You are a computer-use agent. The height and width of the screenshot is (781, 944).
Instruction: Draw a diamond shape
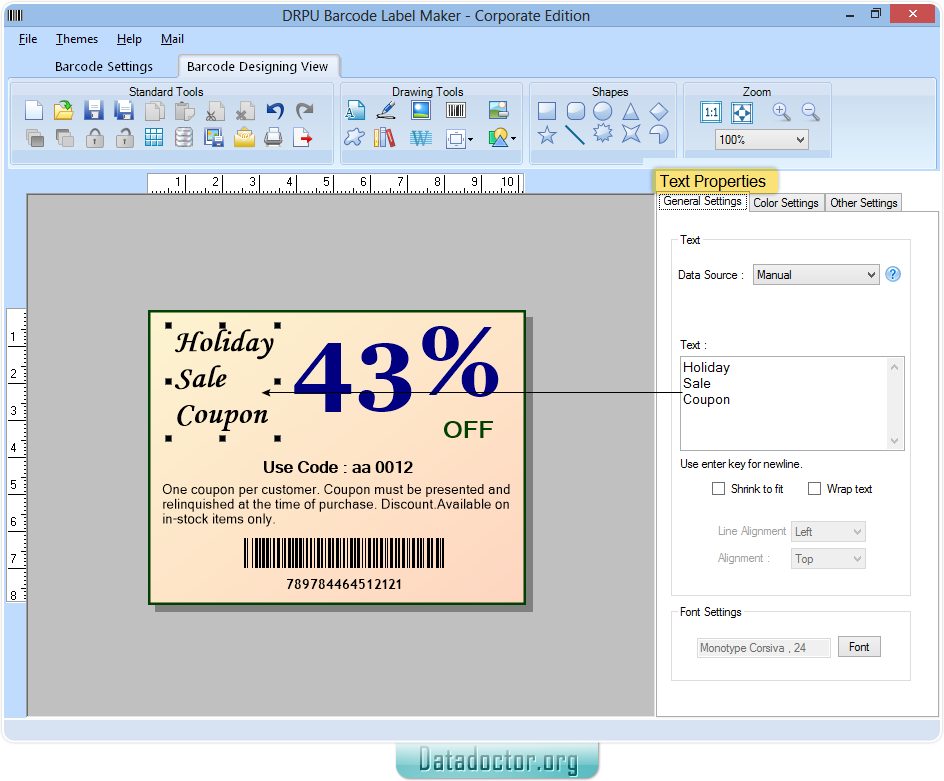[659, 111]
